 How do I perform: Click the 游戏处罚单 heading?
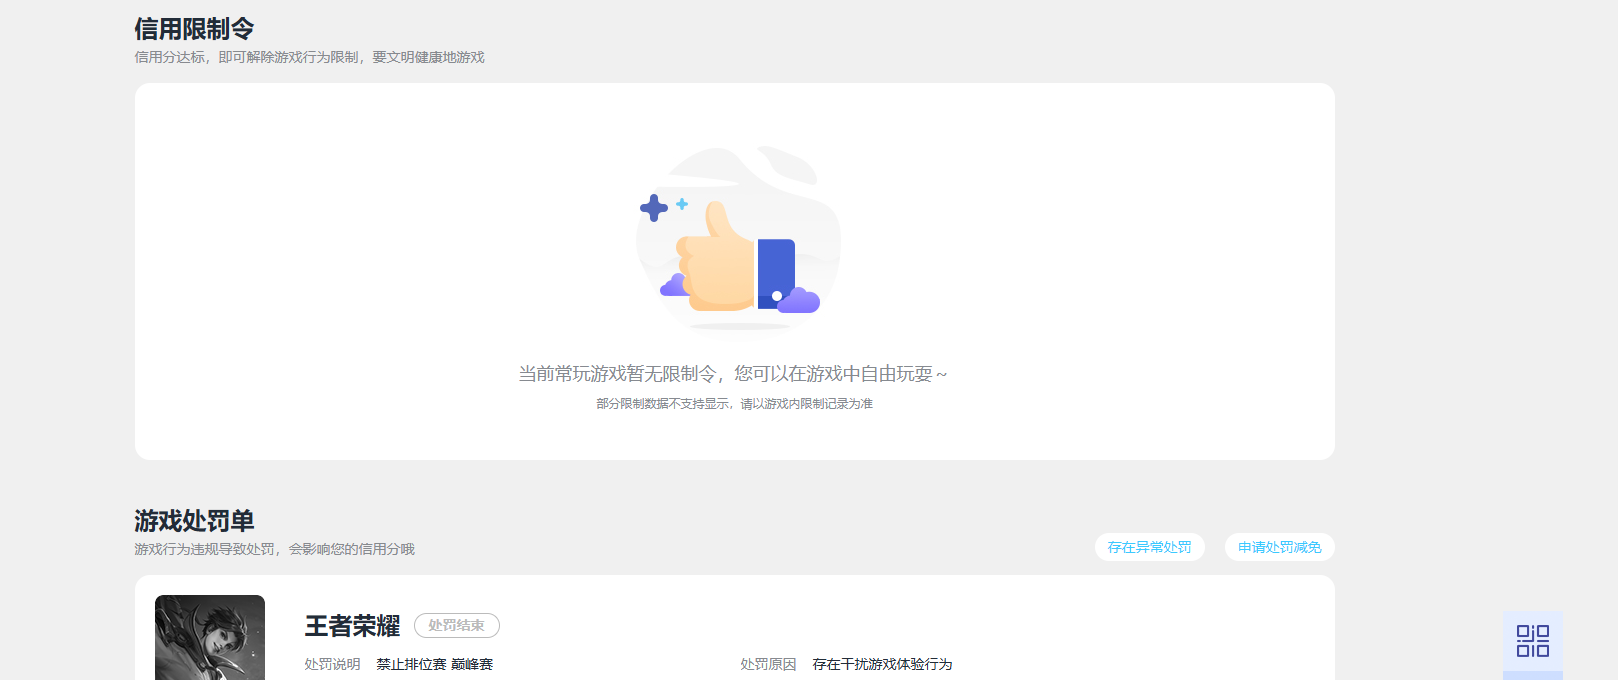(194, 521)
